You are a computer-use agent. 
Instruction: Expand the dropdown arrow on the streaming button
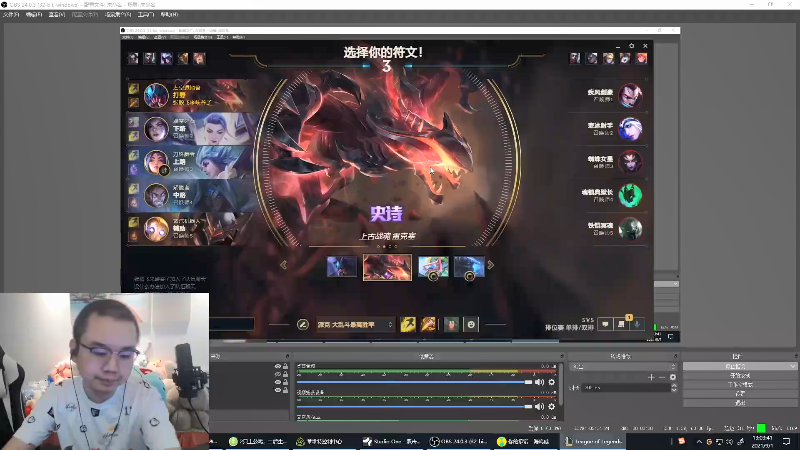[792, 366]
